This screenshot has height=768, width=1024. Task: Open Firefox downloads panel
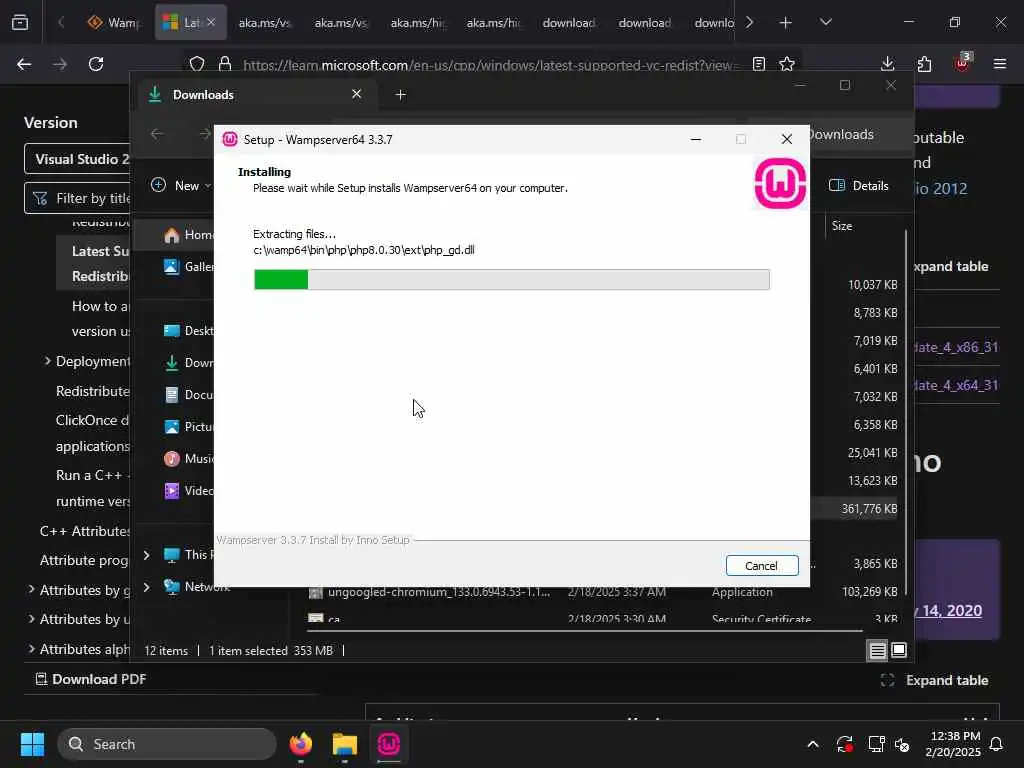coord(888,64)
